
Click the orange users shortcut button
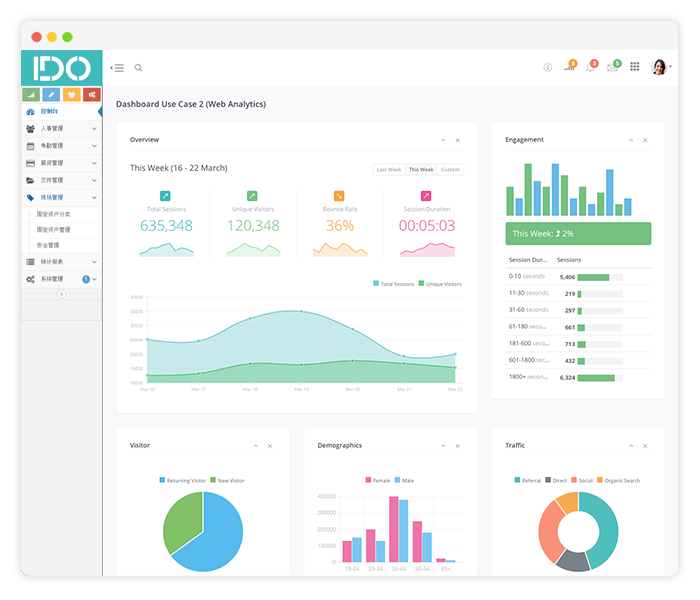71,95
